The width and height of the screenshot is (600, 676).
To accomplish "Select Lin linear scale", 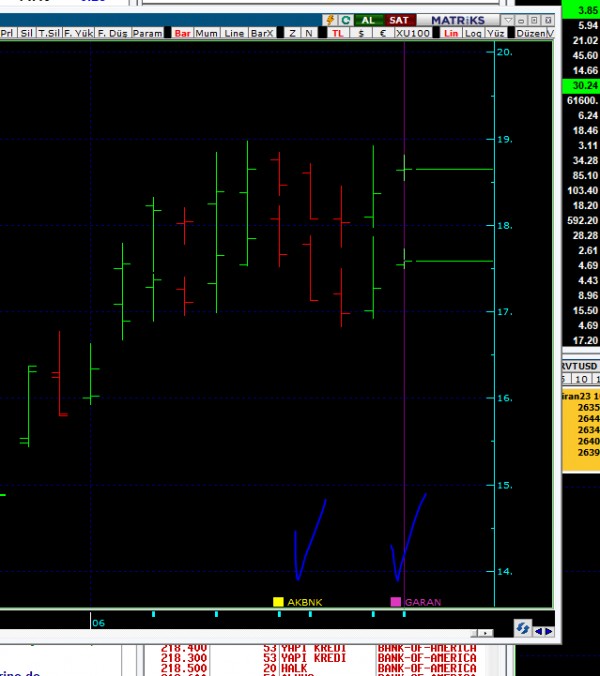I will 451,33.
